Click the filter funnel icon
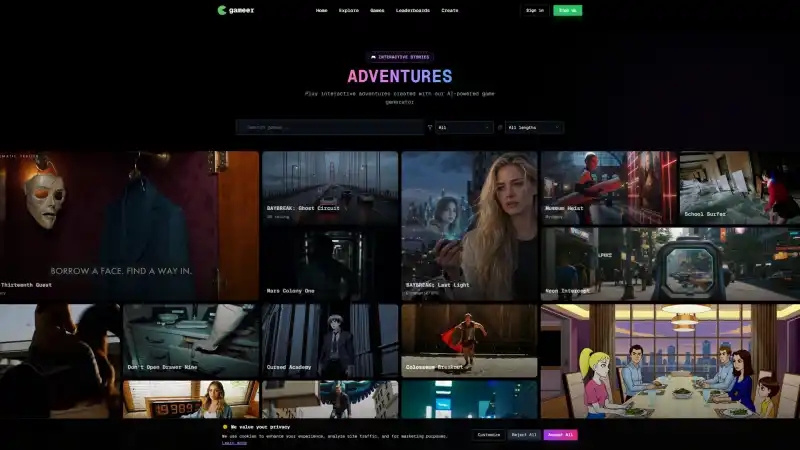This screenshot has height=450, width=800. (430, 128)
